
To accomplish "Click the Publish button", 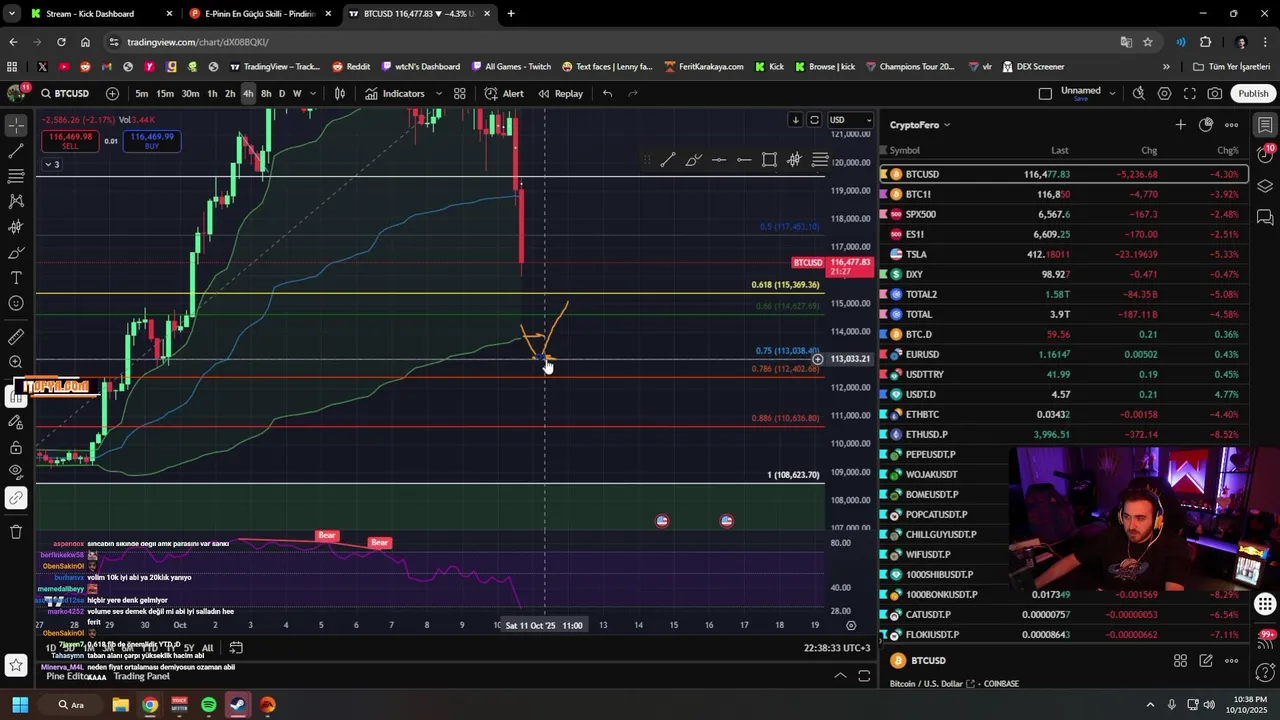I will [x=1253, y=93].
